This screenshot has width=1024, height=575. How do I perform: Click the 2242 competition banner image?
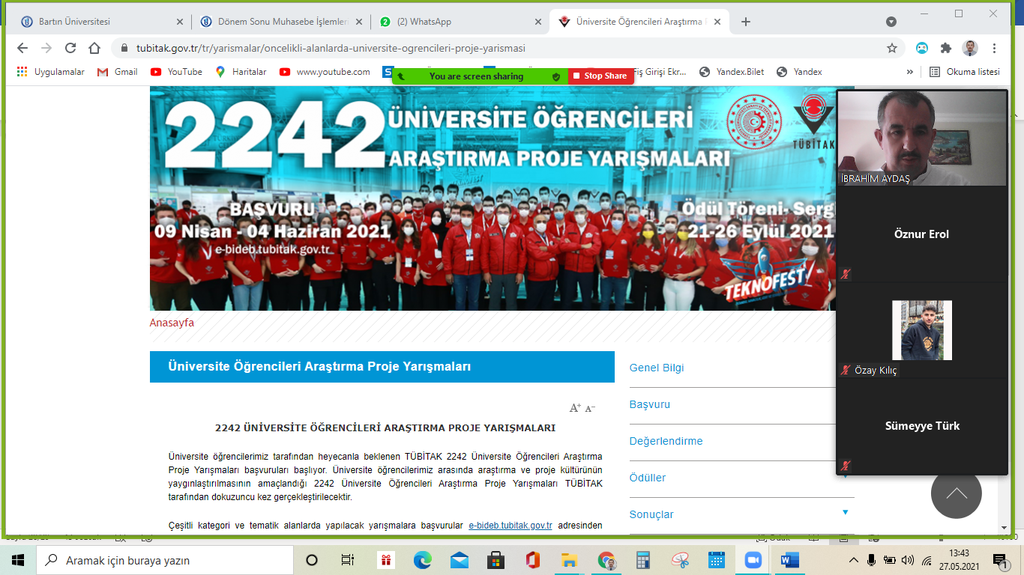[492, 199]
